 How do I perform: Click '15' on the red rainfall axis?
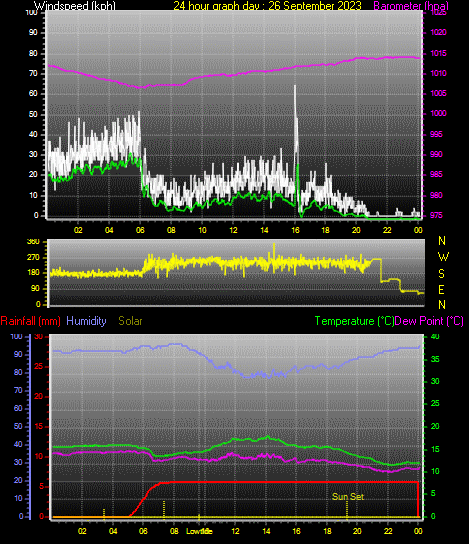(39, 426)
